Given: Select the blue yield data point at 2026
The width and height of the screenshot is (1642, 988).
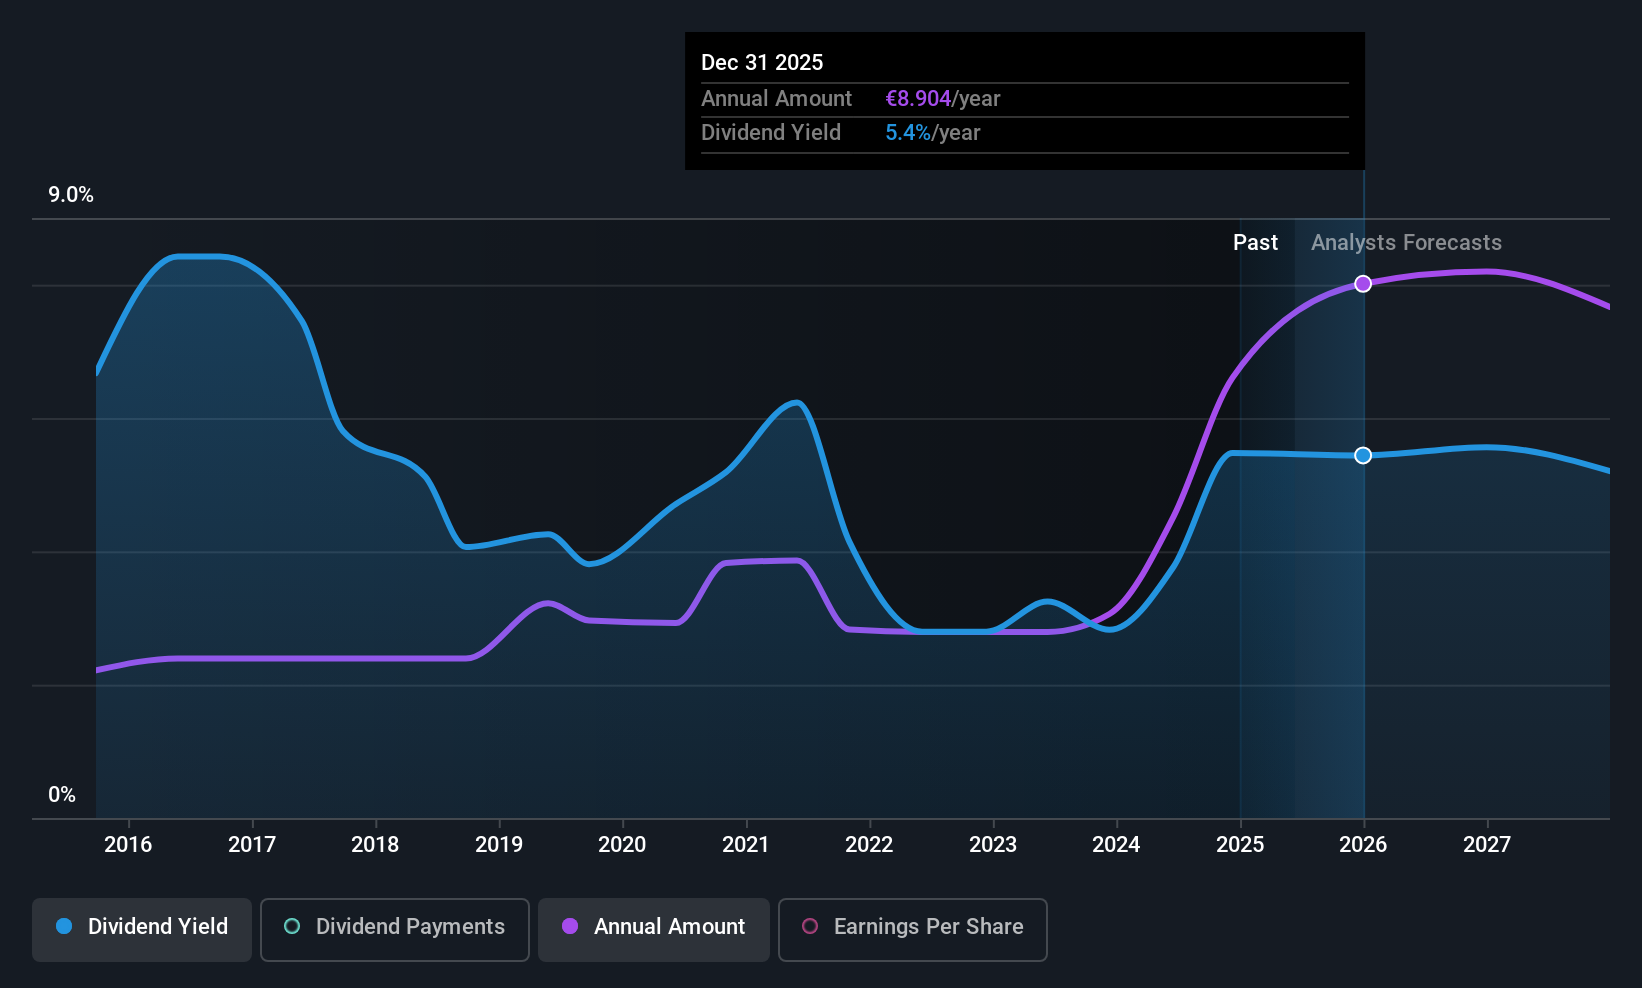Looking at the screenshot, I should coord(1363,456).
